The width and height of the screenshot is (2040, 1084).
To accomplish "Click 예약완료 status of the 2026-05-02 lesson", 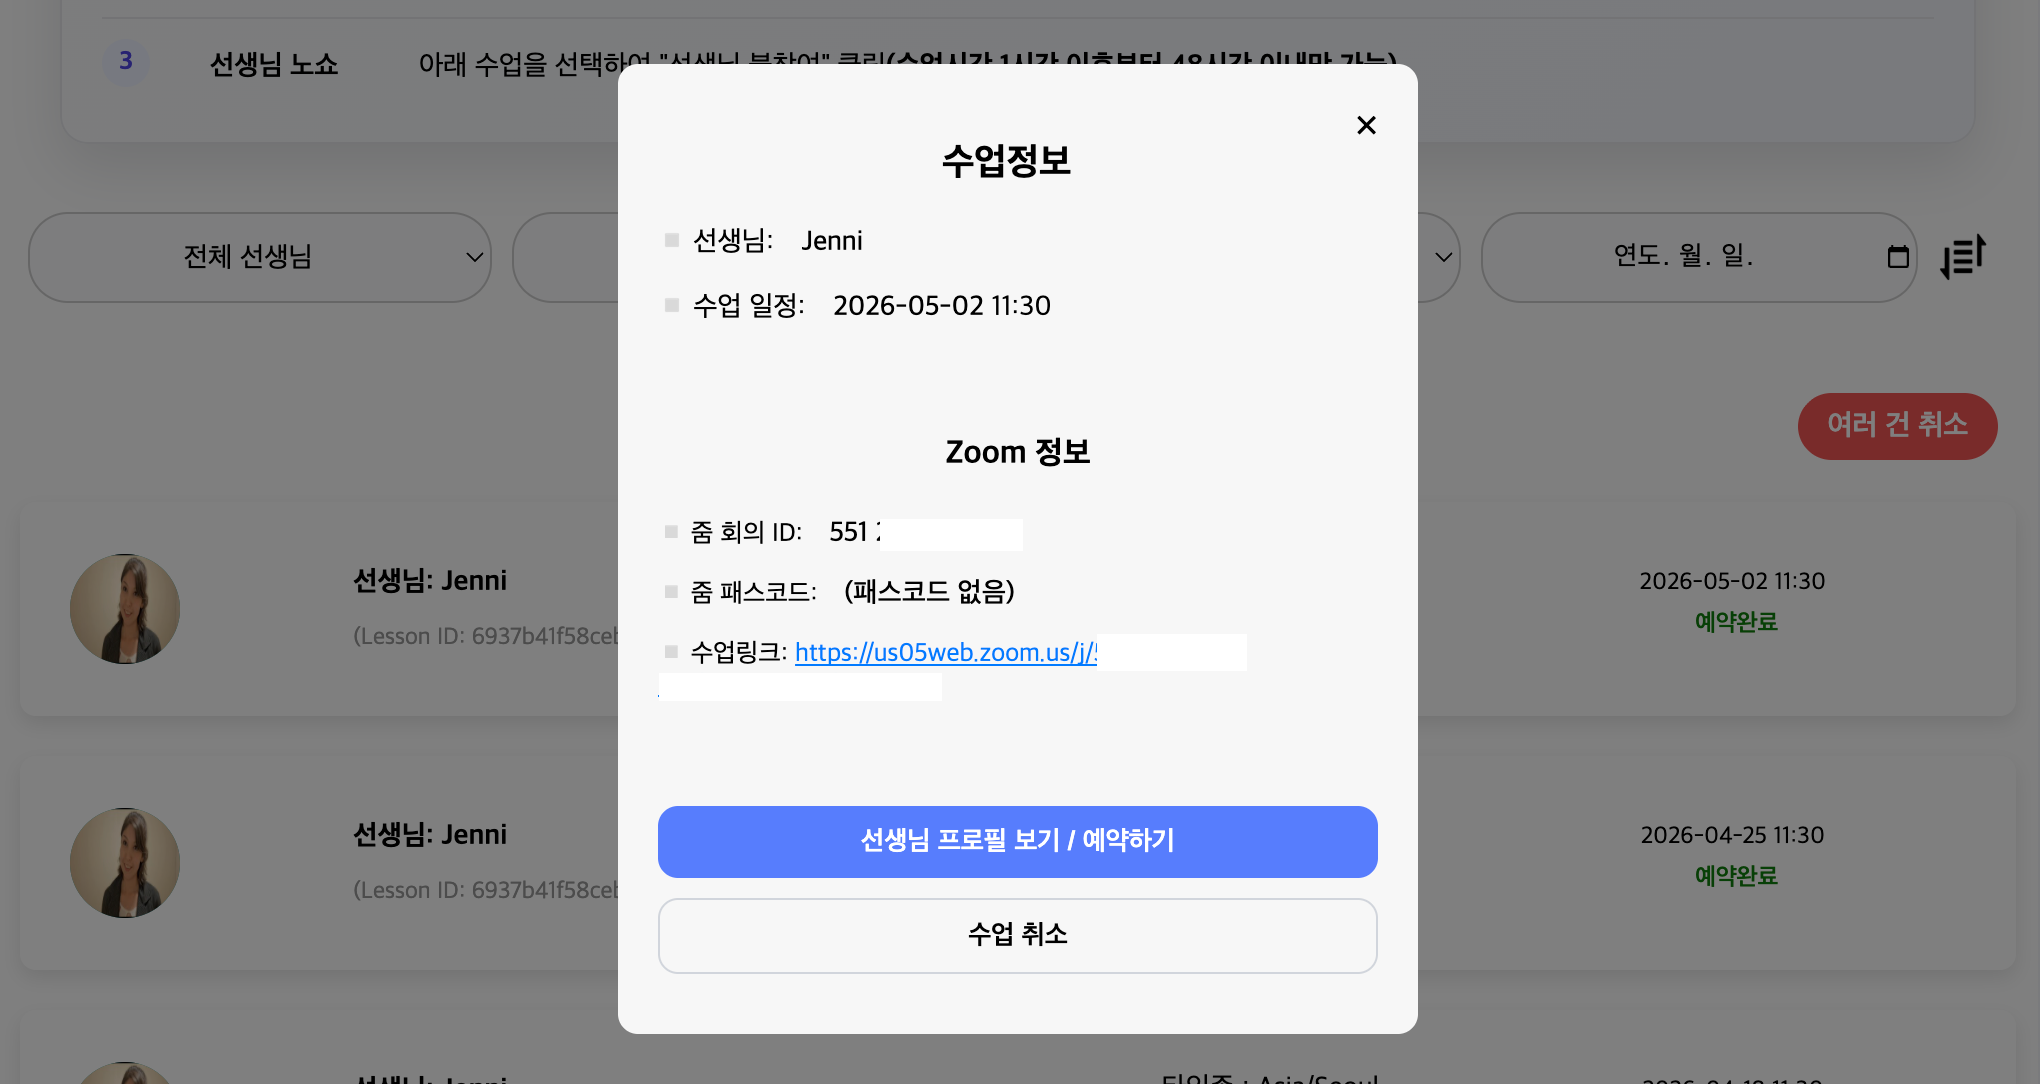I will 1736,622.
